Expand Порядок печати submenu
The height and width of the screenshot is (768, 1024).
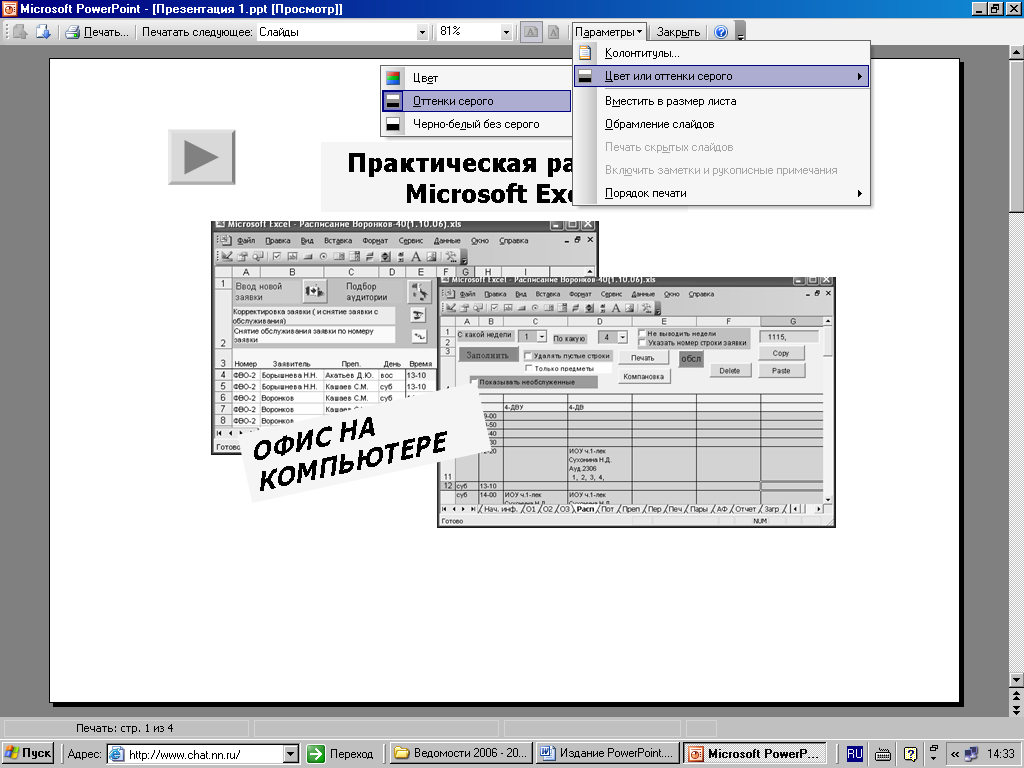[x=722, y=193]
